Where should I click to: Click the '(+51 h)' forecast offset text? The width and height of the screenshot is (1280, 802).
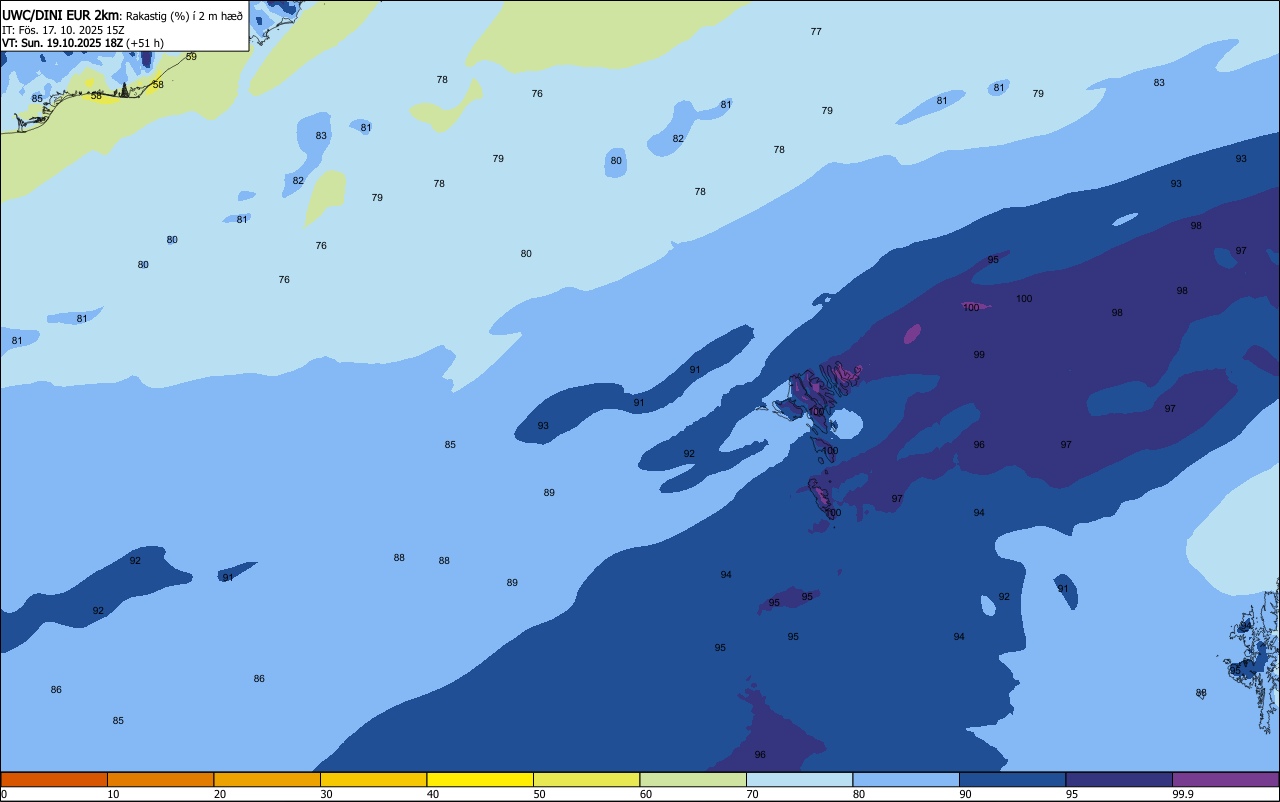tap(145, 43)
